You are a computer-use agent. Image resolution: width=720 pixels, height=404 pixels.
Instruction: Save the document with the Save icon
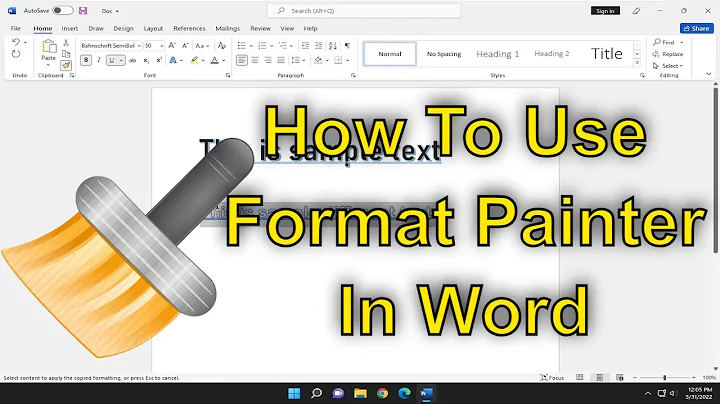(83, 11)
